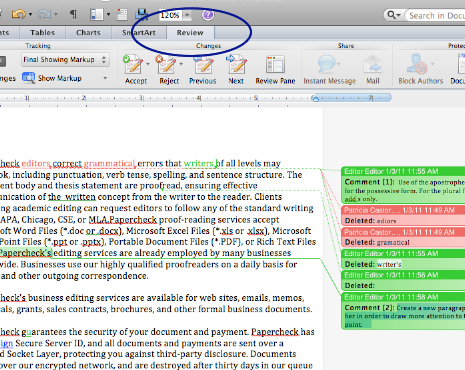Toggle the Sidebar icon in toolbar

(97, 14)
